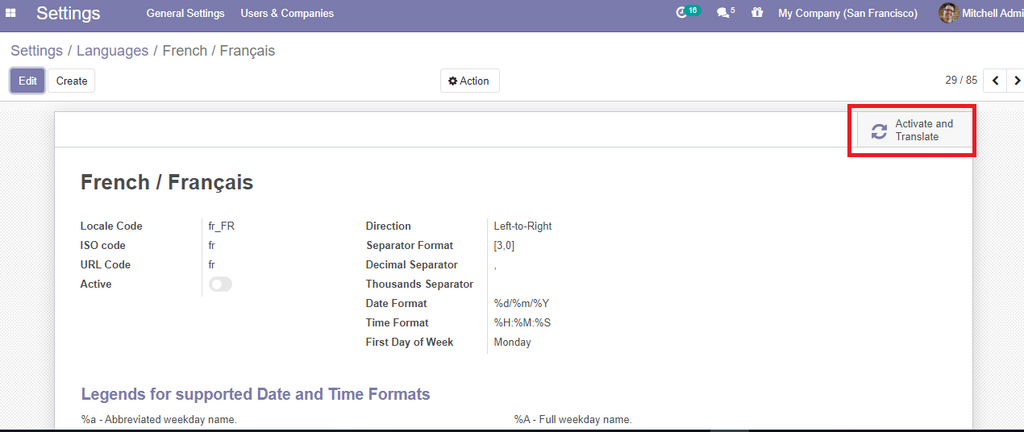Click the Create button
1024x432 pixels.
click(71, 81)
